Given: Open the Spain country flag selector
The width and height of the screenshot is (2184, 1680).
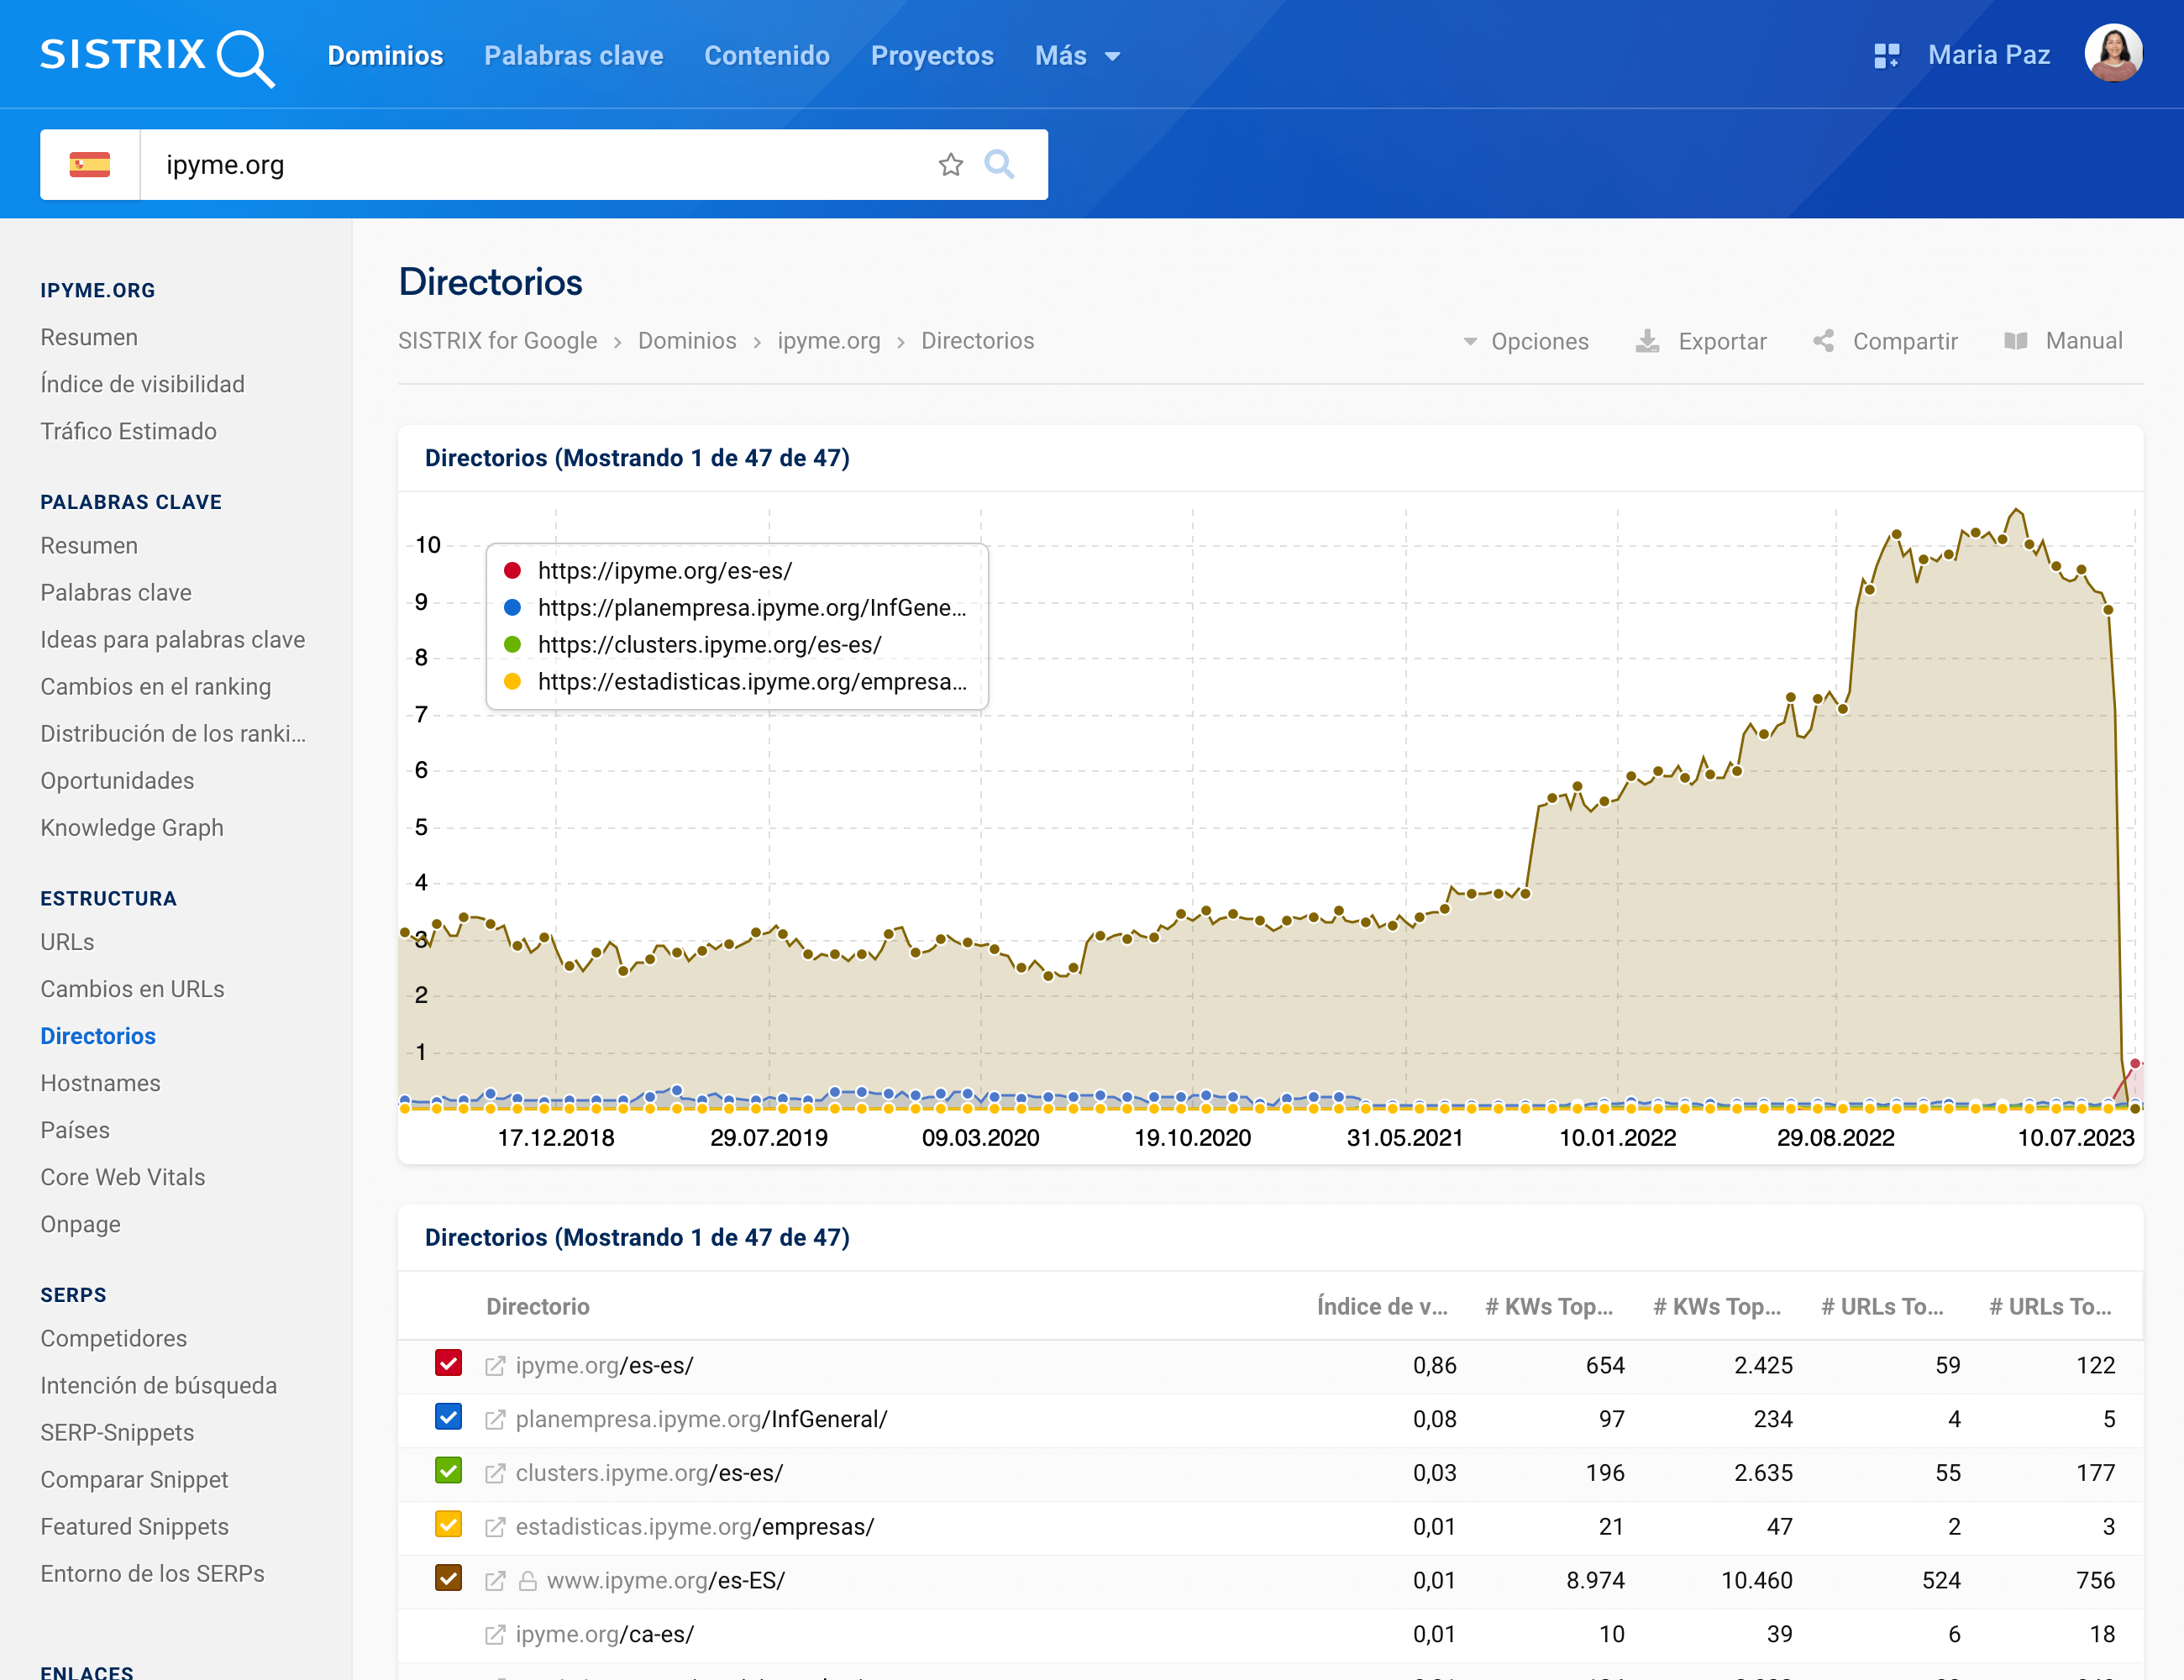Looking at the screenshot, I should [90, 164].
